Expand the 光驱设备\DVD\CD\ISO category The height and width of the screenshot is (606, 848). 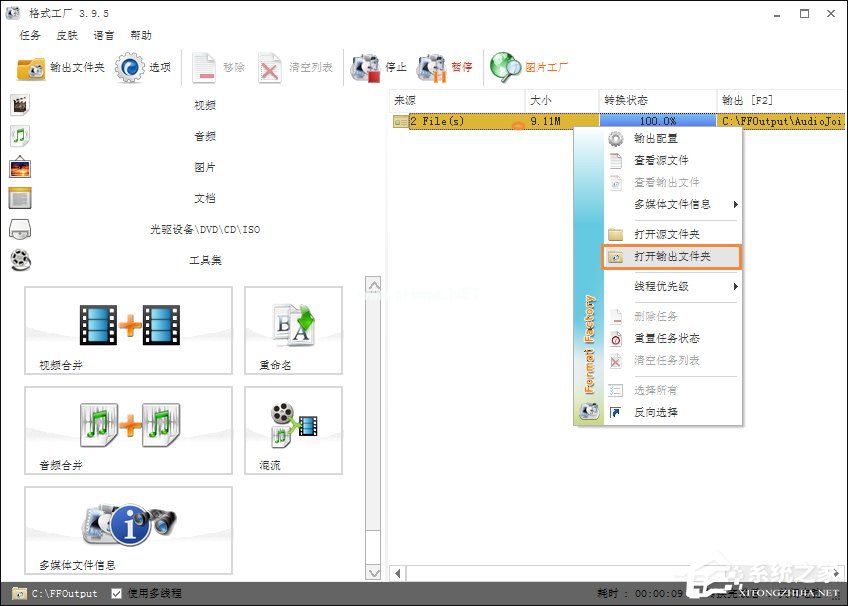[204, 229]
